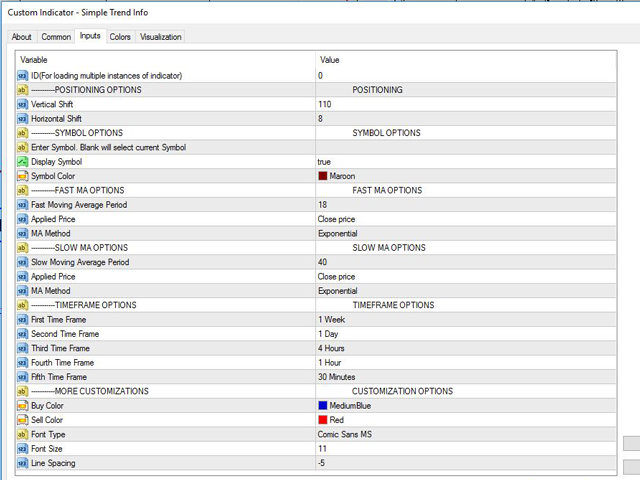Open the Colors tab
The height and width of the screenshot is (480, 640).
pos(120,37)
